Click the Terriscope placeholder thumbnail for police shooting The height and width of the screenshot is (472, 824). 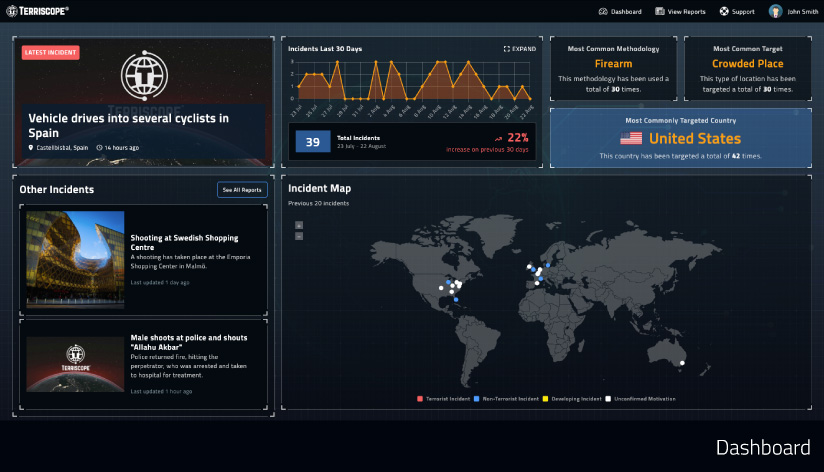pyautogui.click(x=75, y=364)
